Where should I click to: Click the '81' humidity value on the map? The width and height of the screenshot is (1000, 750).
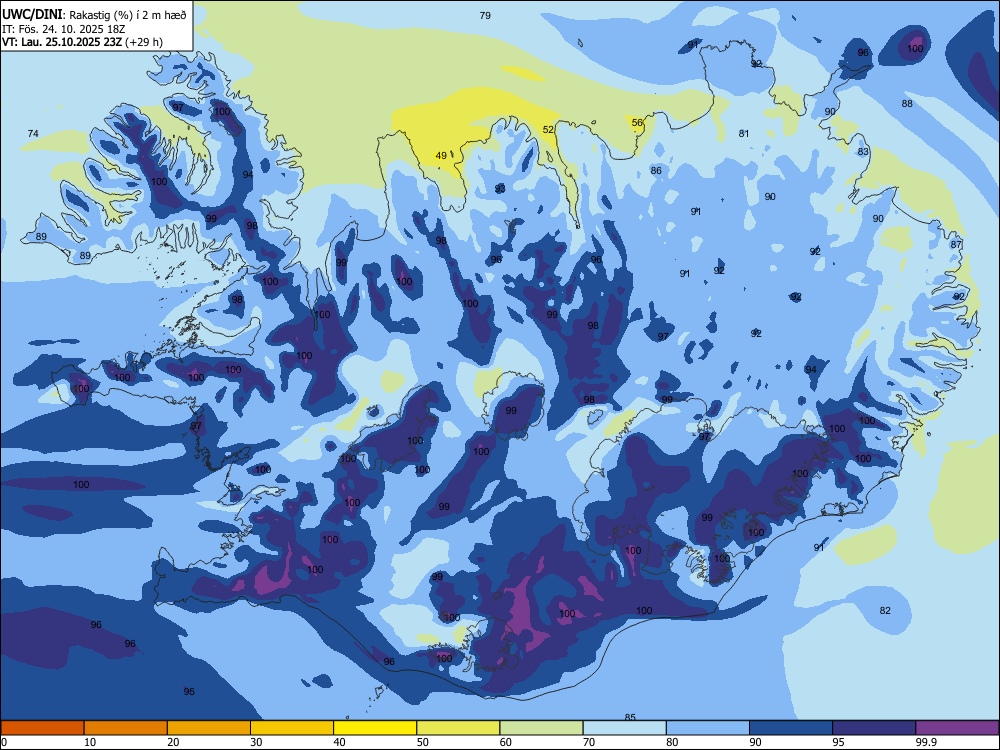pos(744,133)
